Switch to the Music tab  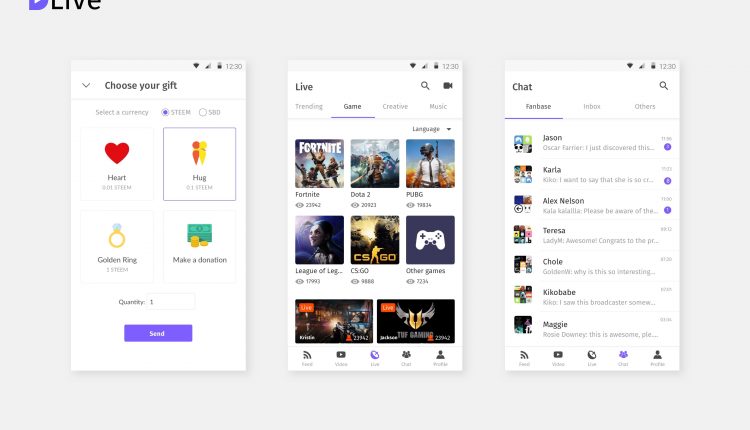pyautogui.click(x=438, y=107)
